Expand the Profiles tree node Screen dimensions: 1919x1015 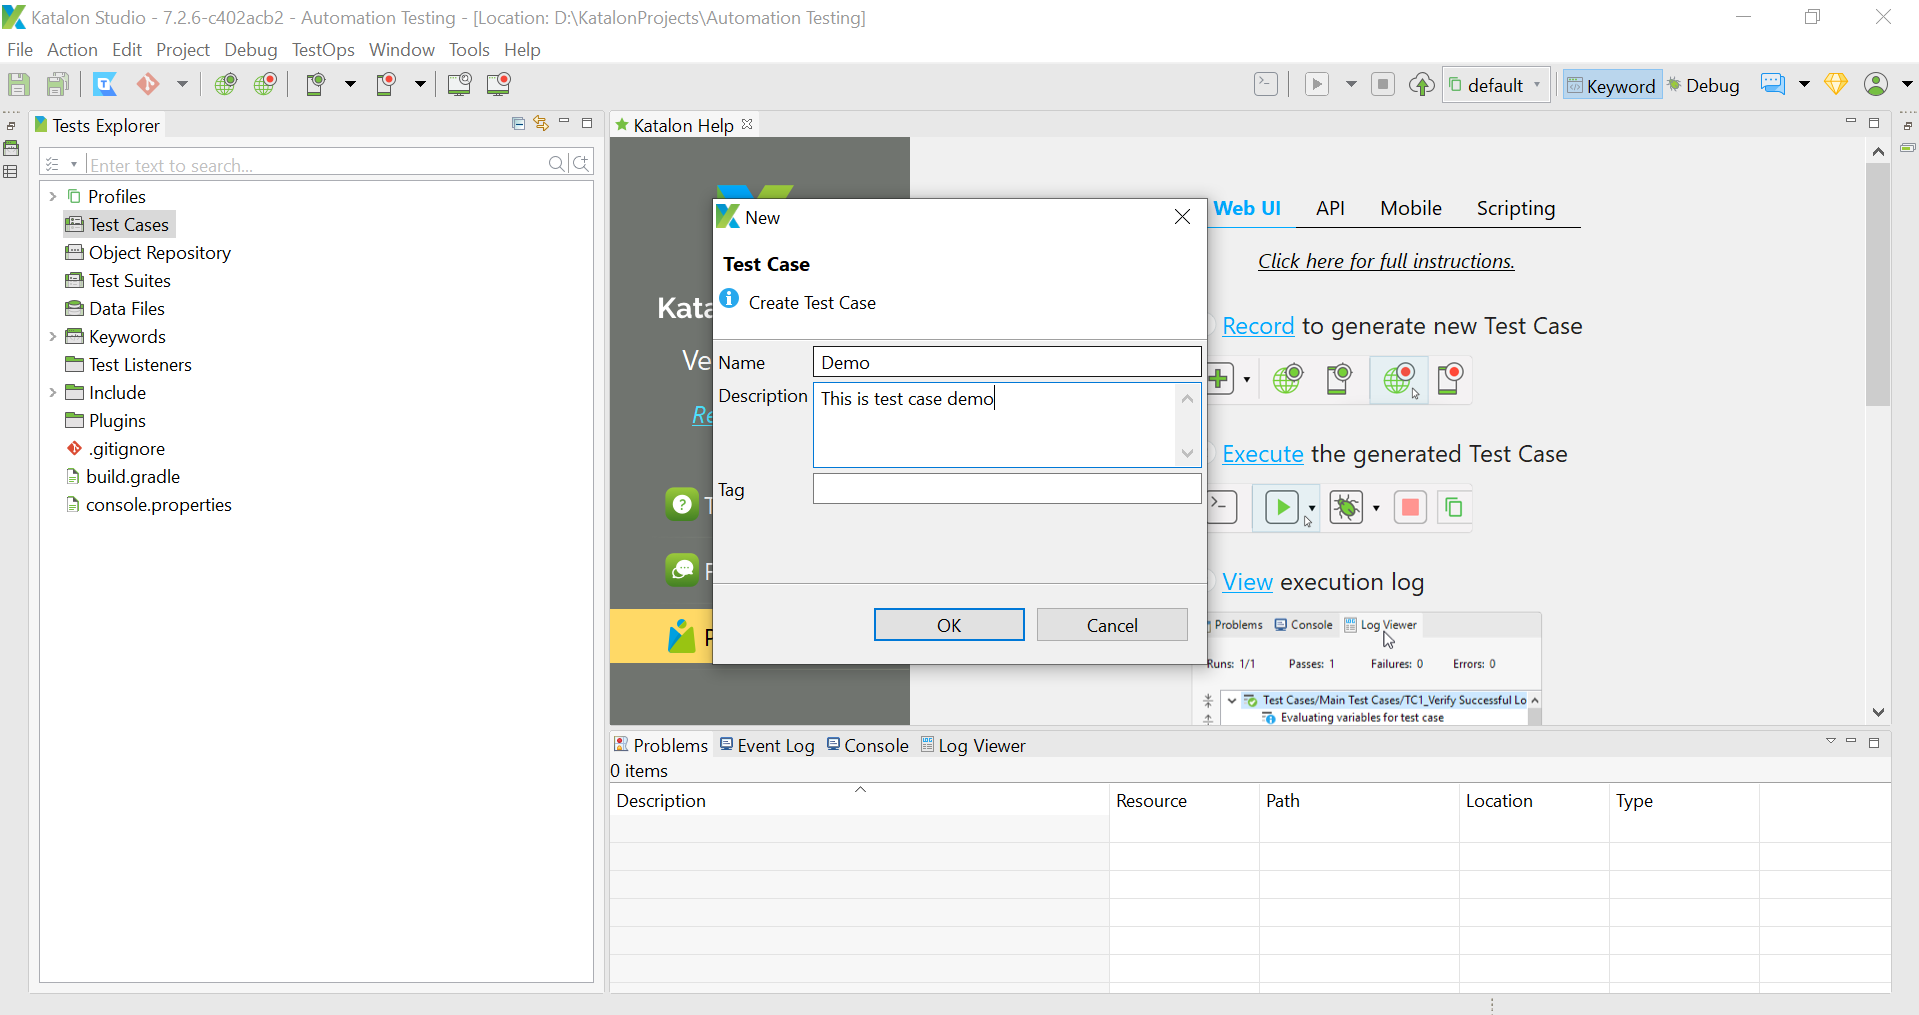pyautogui.click(x=53, y=197)
